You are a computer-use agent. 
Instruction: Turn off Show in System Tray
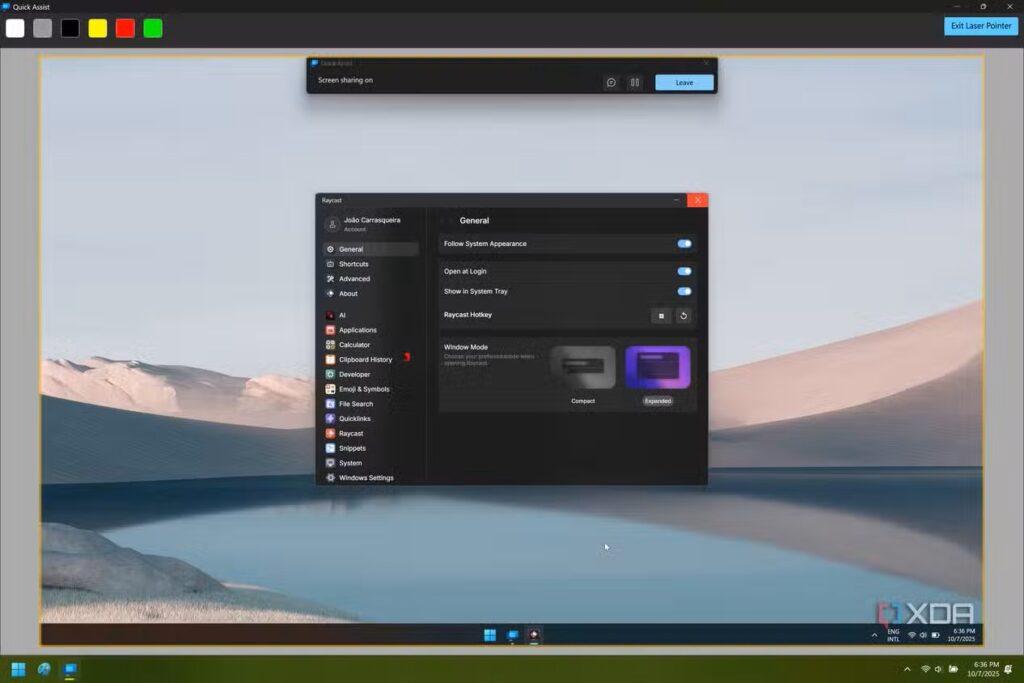[x=684, y=292]
